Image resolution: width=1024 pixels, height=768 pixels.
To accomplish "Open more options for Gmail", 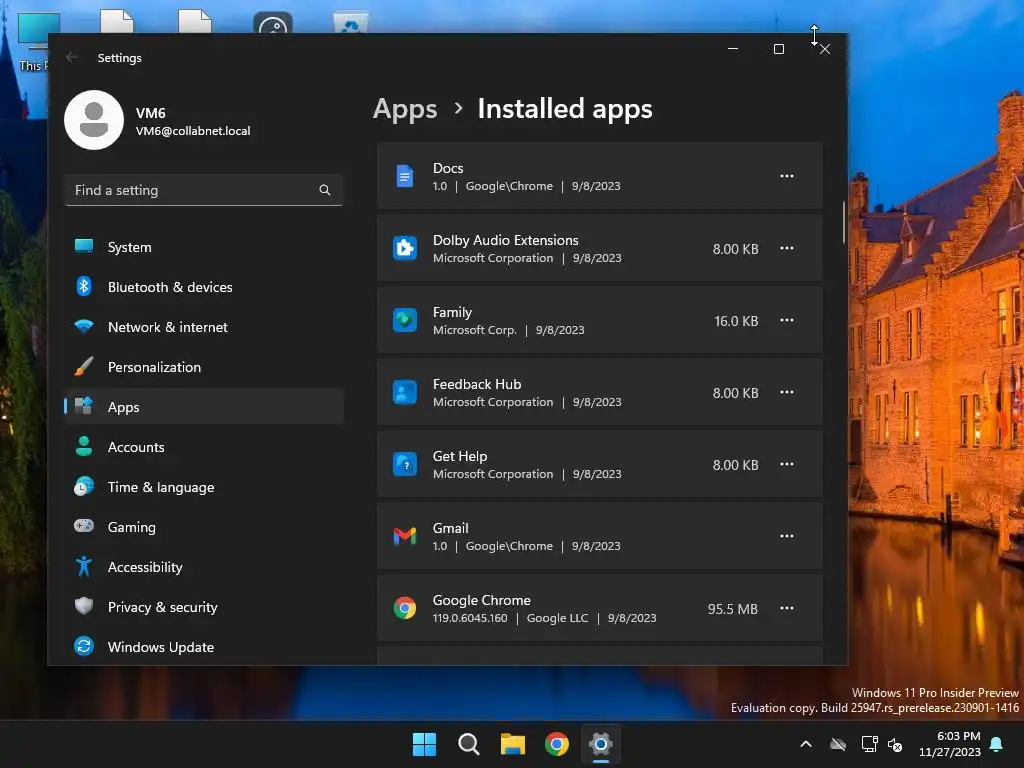I will click(787, 536).
